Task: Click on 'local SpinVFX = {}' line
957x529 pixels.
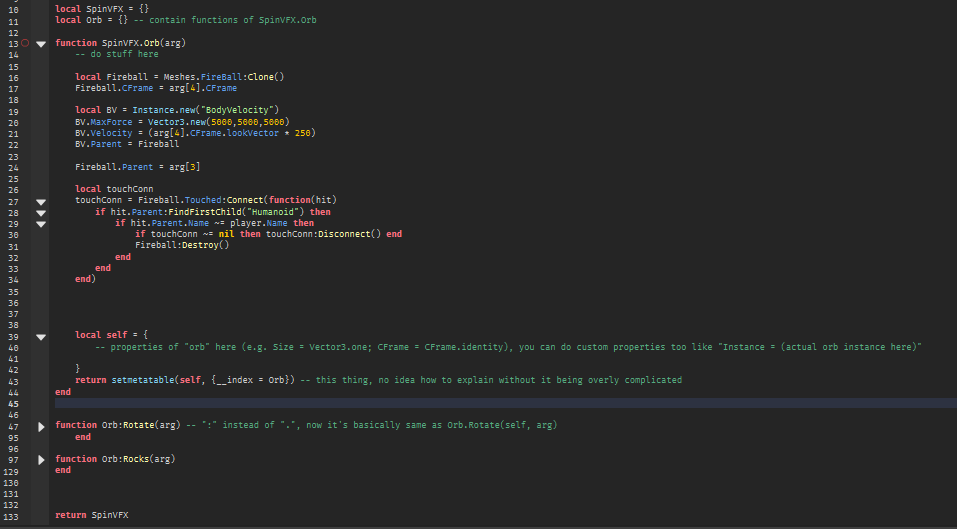Action: click(x=102, y=9)
